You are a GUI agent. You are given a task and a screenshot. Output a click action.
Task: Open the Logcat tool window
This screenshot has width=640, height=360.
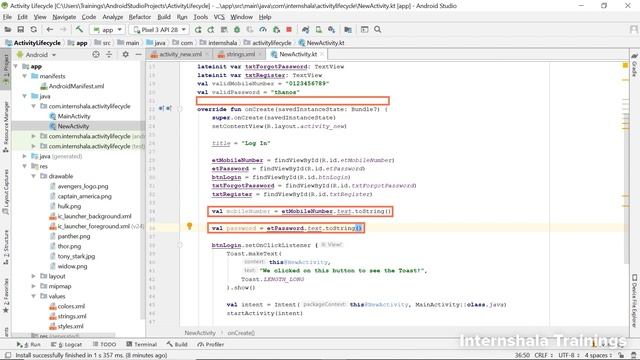(x=67, y=344)
